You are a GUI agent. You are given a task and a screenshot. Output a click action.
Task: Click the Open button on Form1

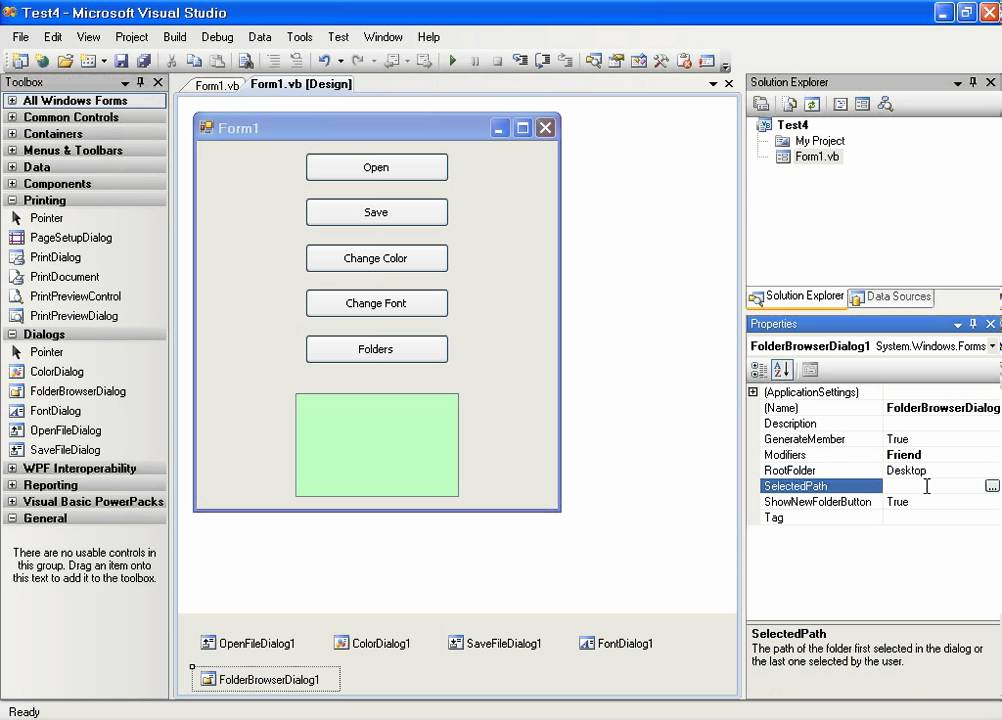click(376, 167)
